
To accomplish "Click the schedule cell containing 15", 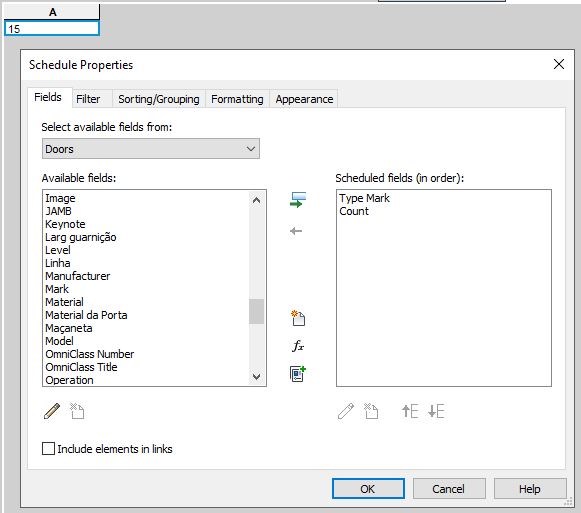I will click(52, 29).
